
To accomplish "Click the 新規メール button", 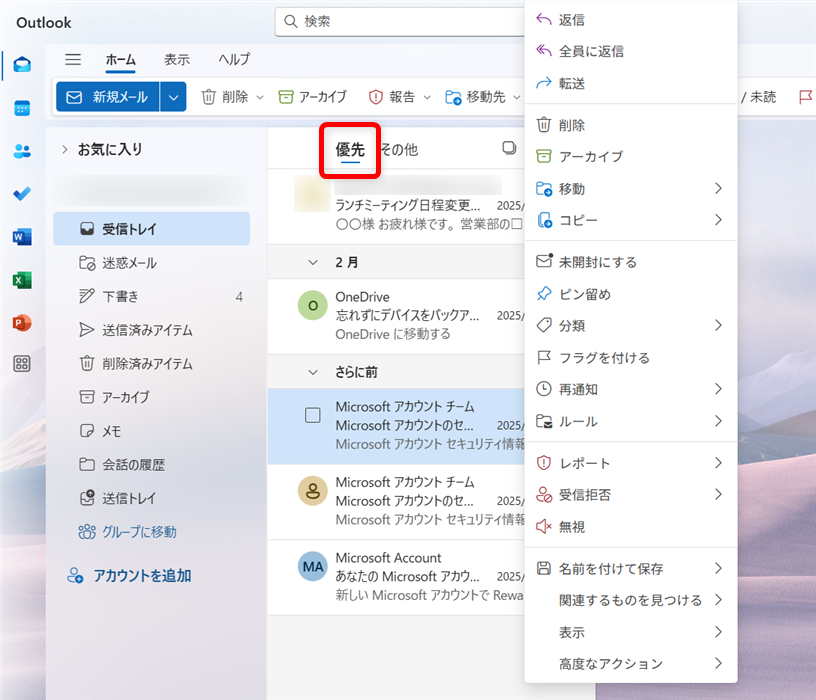I will pyautogui.click(x=107, y=97).
